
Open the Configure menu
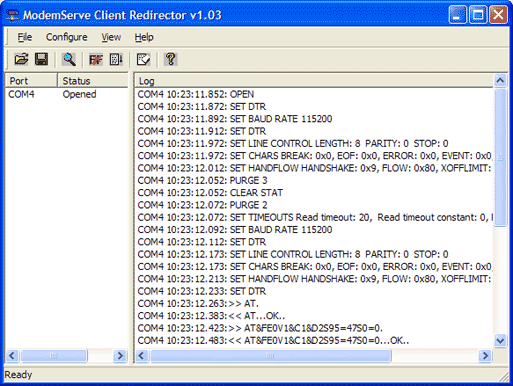click(x=67, y=37)
